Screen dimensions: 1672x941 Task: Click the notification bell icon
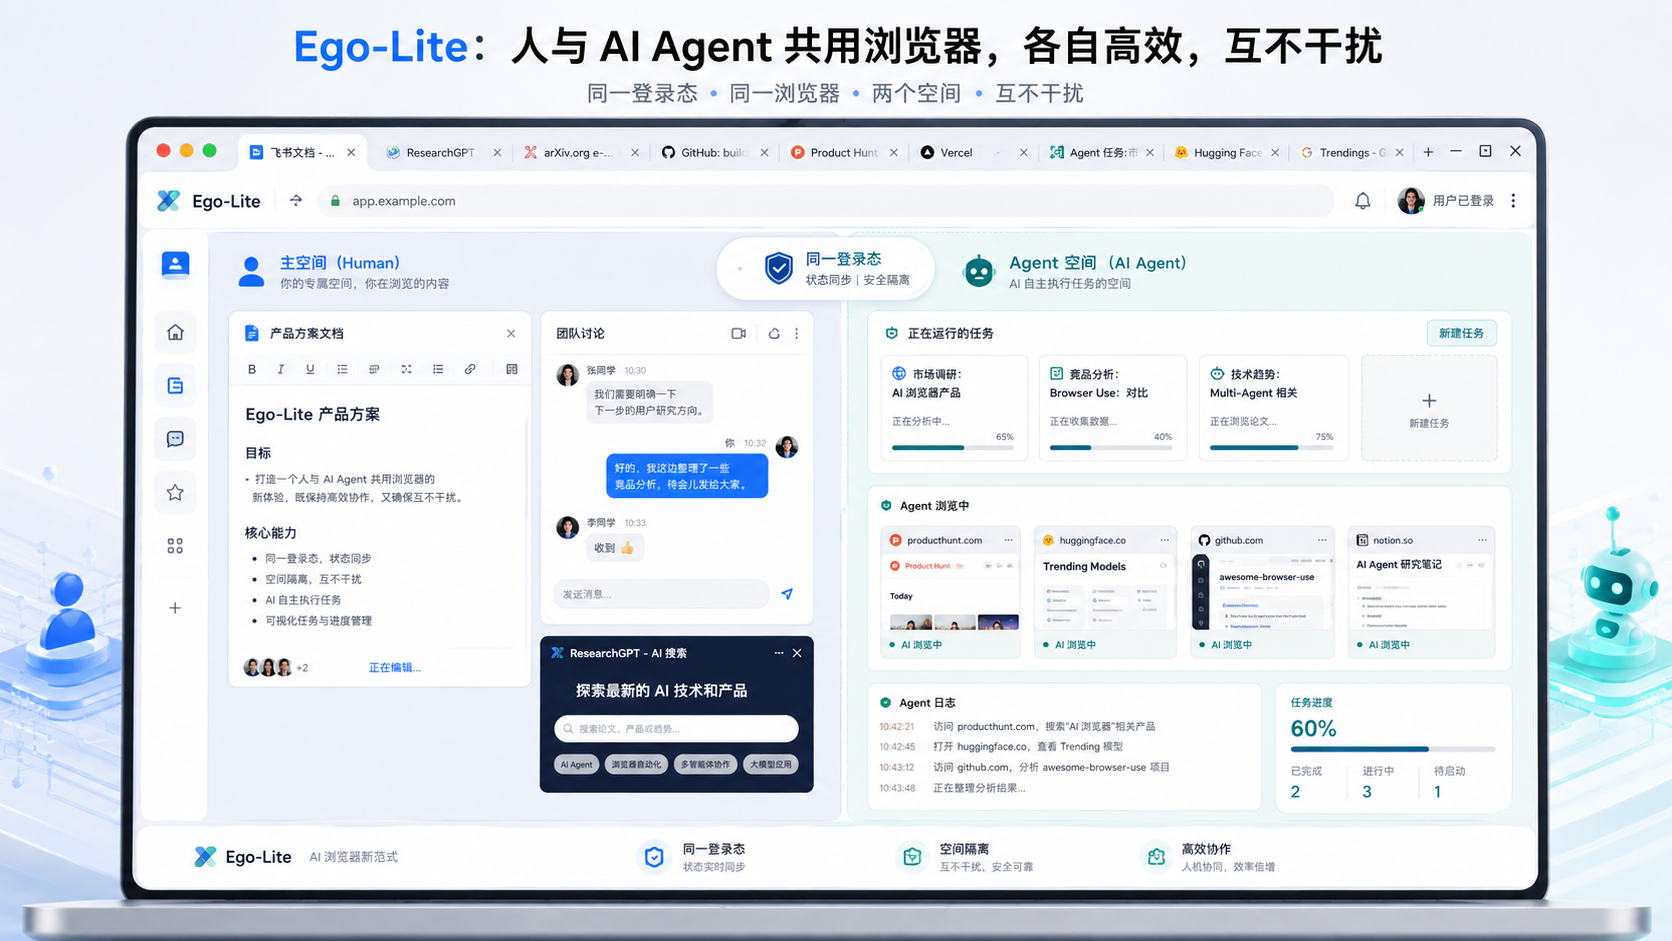tap(1362, 201)
